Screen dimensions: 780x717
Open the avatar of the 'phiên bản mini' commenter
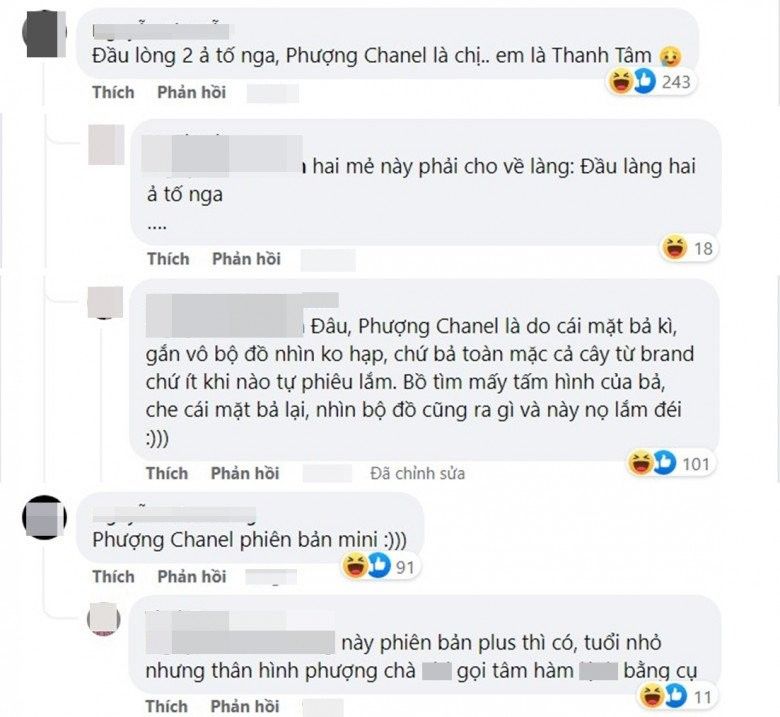click(44, 517)
